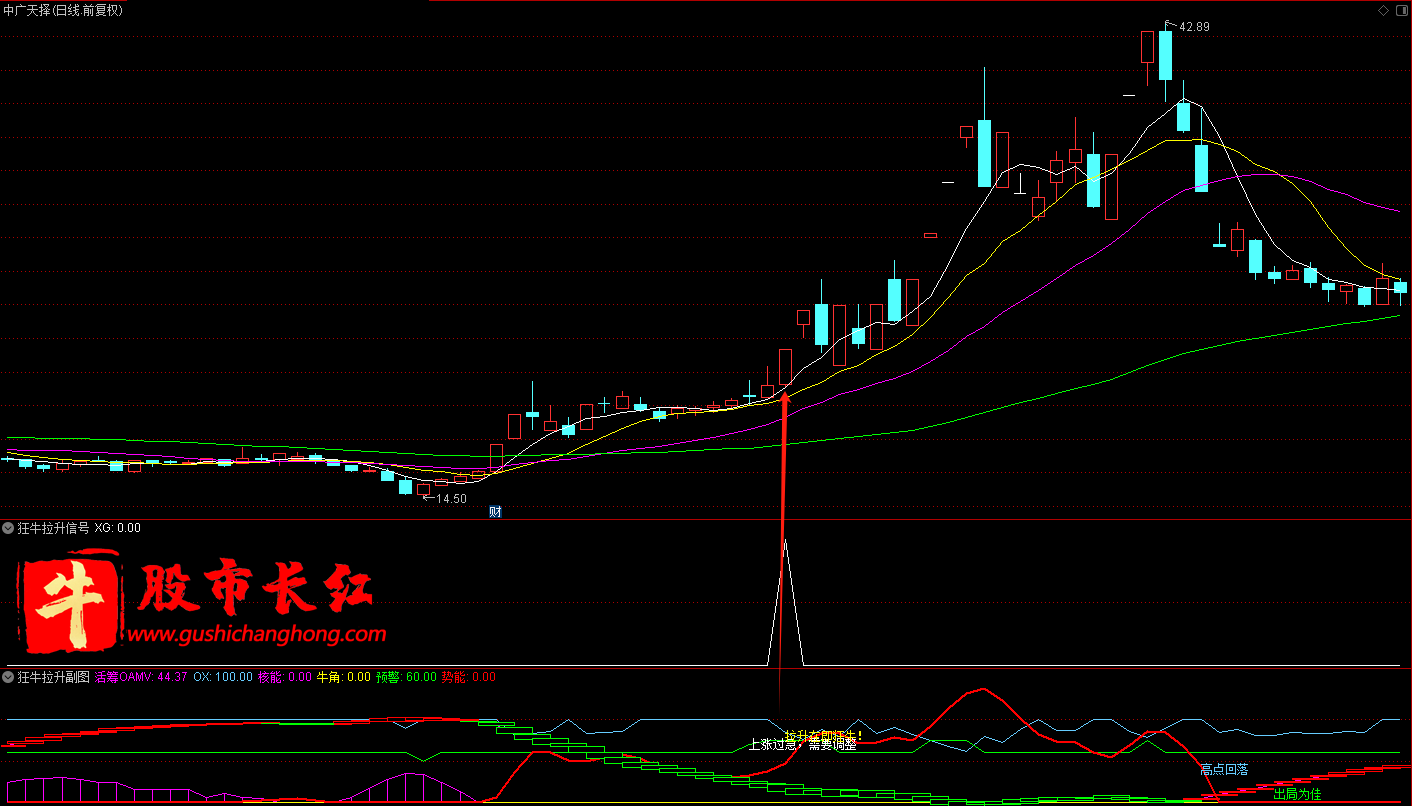
Task: Open the 狂牛拉升副图 indicator dropdown arrow
Action: 8,677
